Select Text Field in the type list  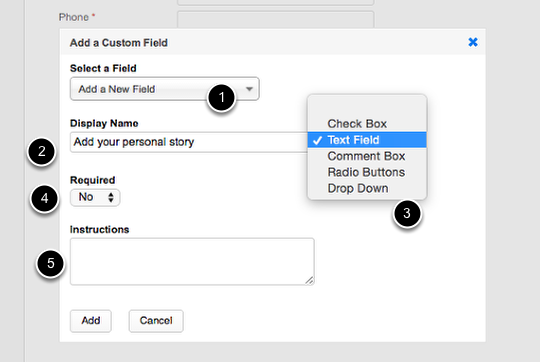367,140
